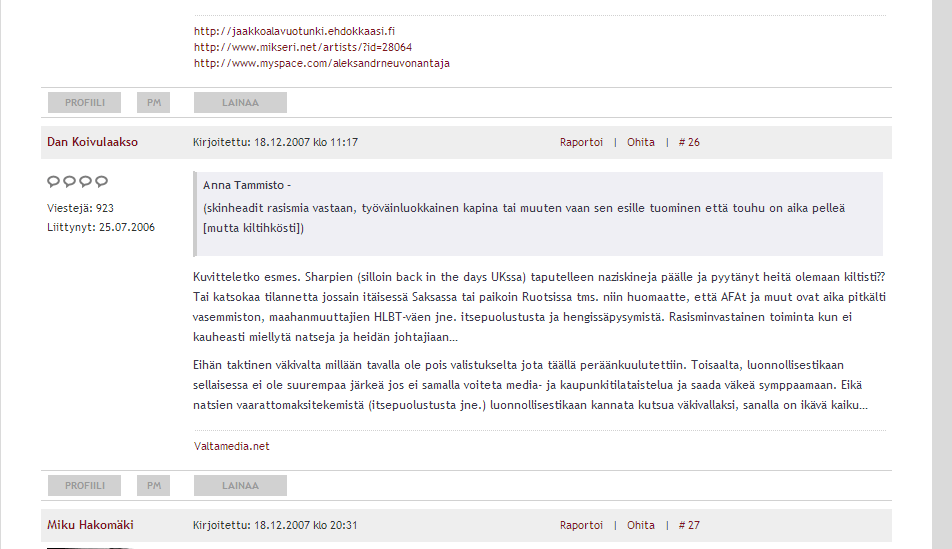
Task: Open the #26 post permalink
Action: pyautogui.click(x=689, y=142)
